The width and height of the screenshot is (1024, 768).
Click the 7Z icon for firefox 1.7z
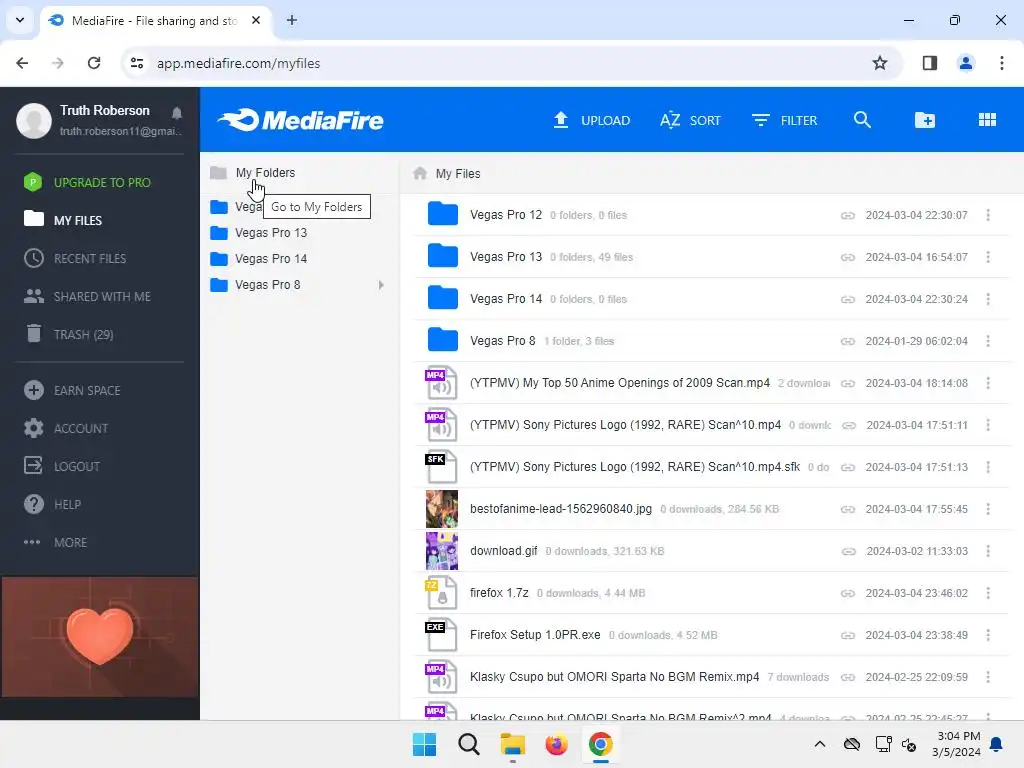pos(441,592)
